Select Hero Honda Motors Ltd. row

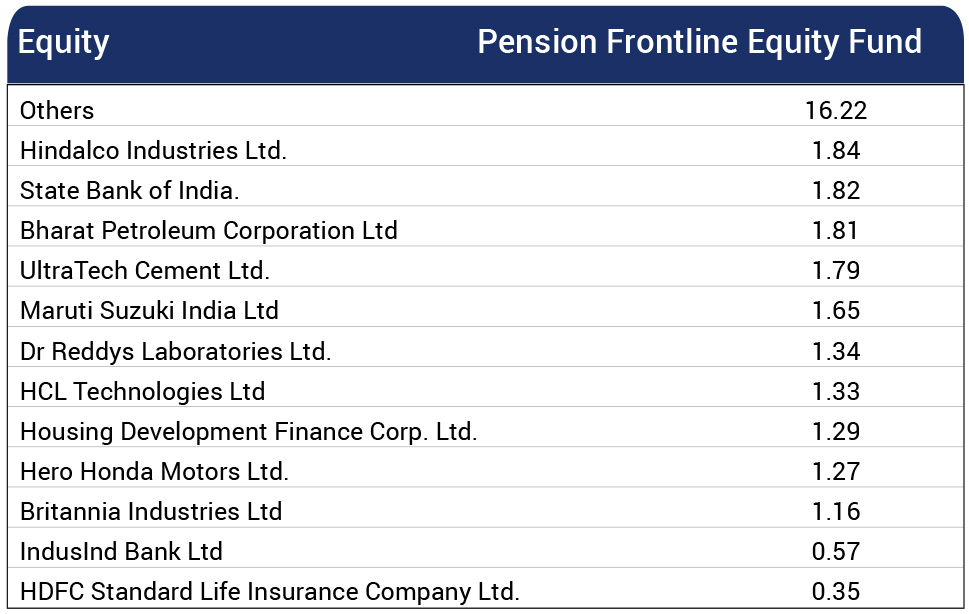(x=485, y=472)
